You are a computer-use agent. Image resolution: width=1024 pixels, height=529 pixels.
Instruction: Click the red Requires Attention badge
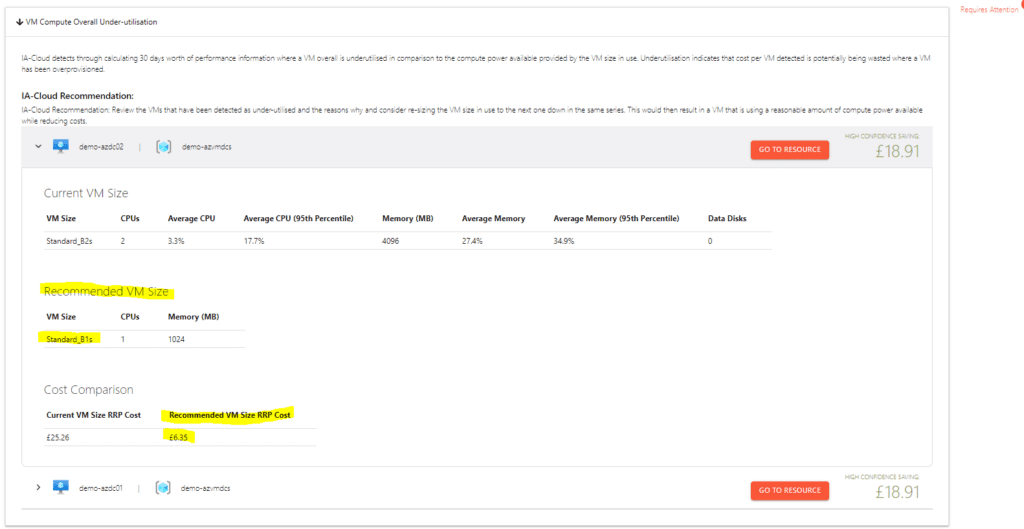tap(1020, 6)
